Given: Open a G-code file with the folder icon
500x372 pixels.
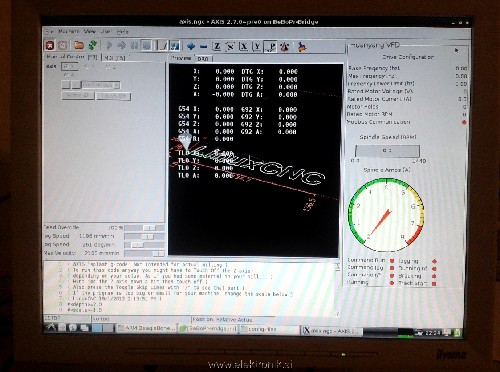Looking at the screenshot, I should [x=79, y=45].
